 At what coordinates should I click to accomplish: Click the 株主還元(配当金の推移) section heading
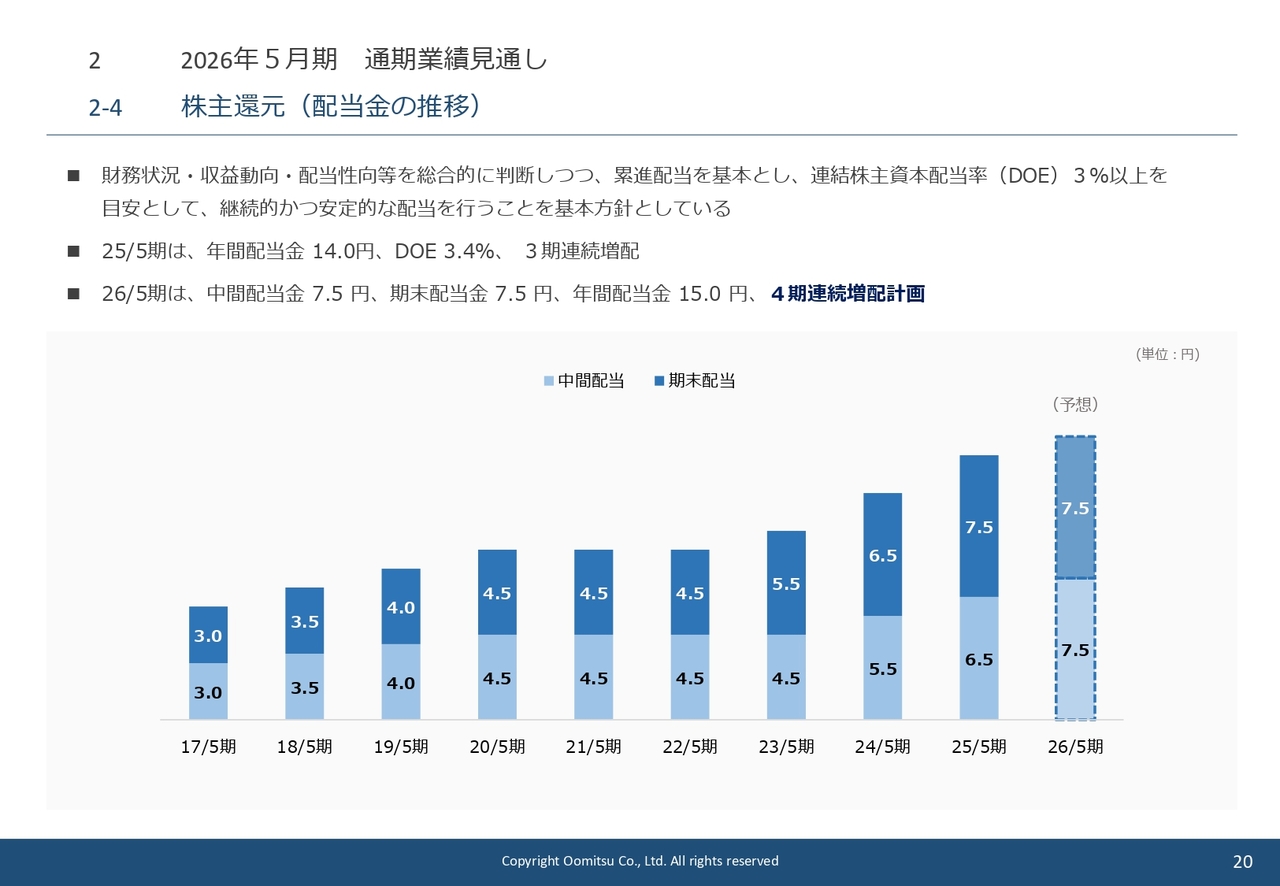pos(331,107)
